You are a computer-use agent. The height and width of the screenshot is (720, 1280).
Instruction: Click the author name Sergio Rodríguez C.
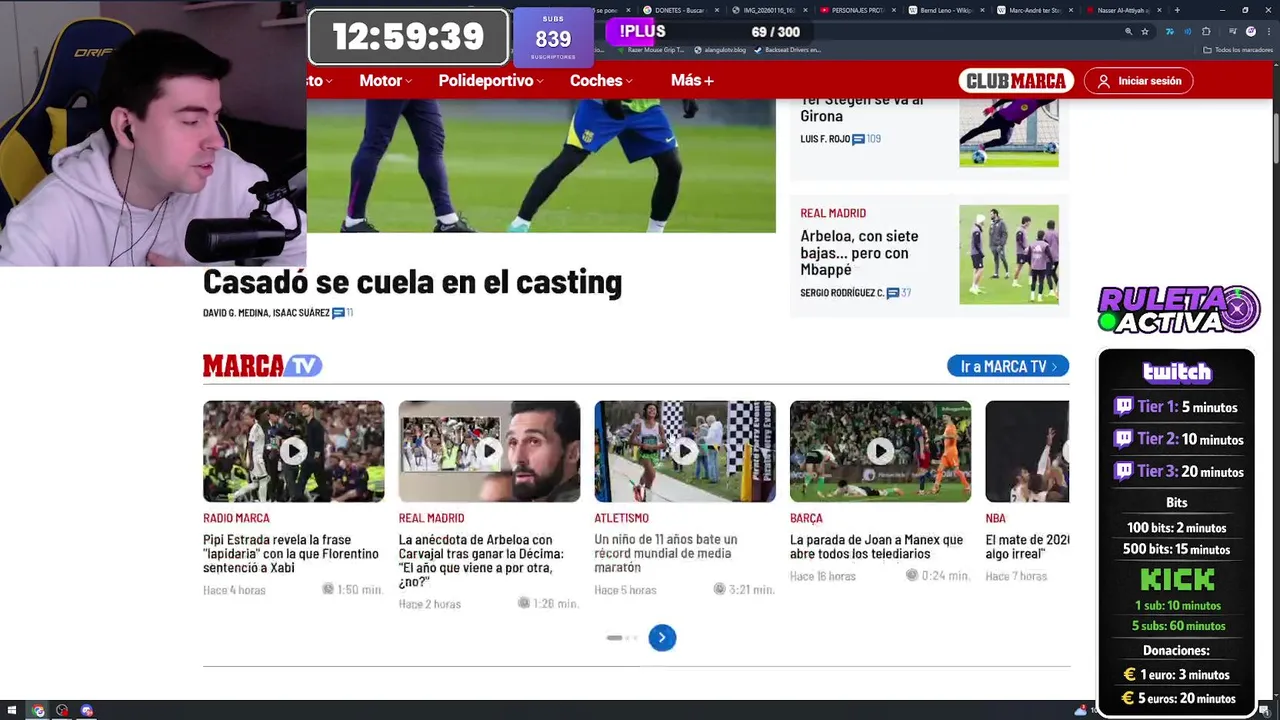tap(842, 293)
